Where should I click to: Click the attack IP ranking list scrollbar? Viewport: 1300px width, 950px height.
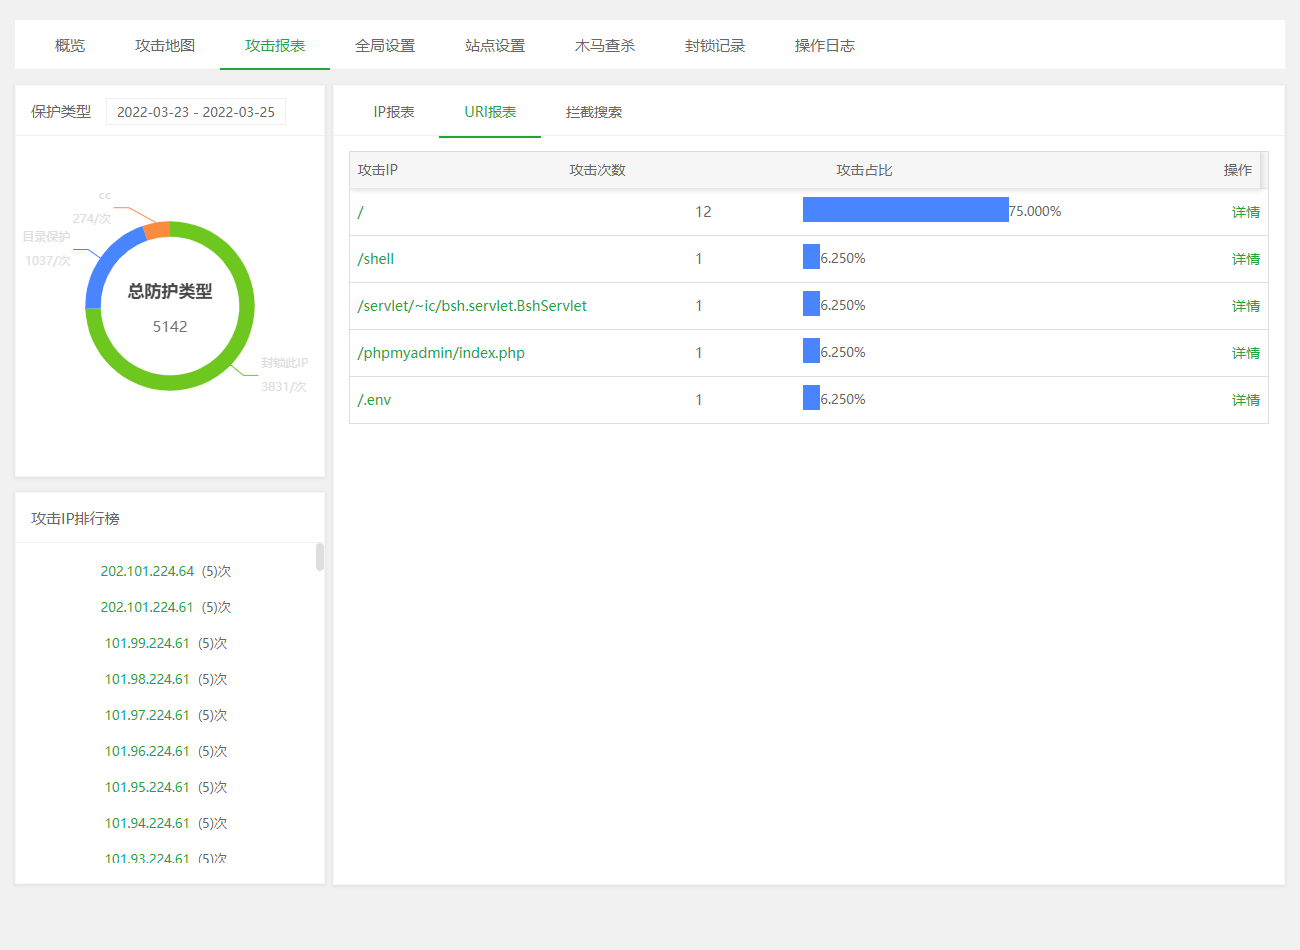(320, 557)
